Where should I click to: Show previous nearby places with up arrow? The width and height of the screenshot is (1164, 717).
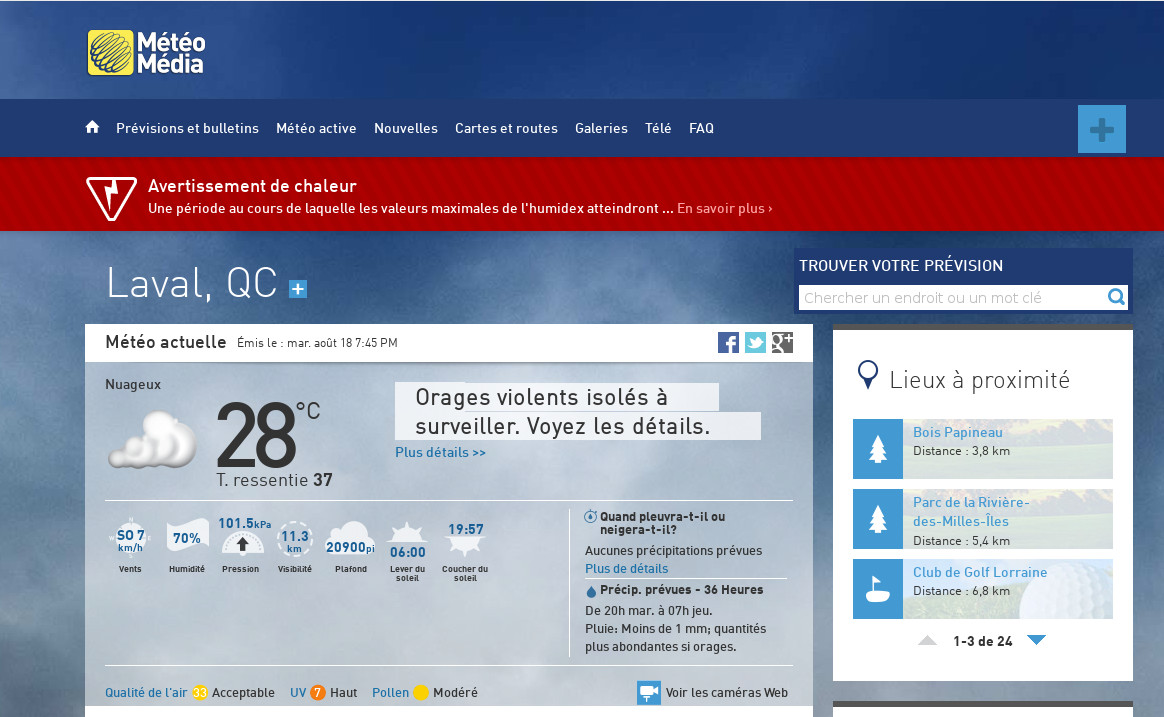[927, 640]
